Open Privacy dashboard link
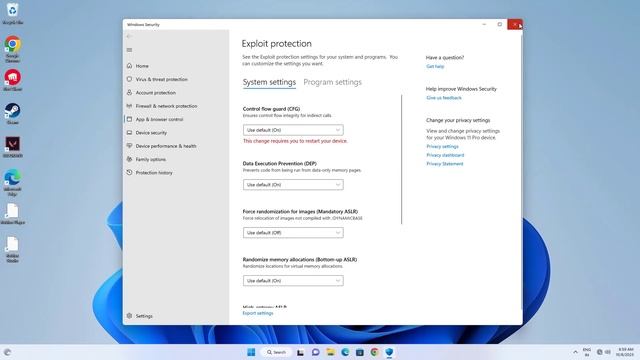 click(x=445, y=155)
